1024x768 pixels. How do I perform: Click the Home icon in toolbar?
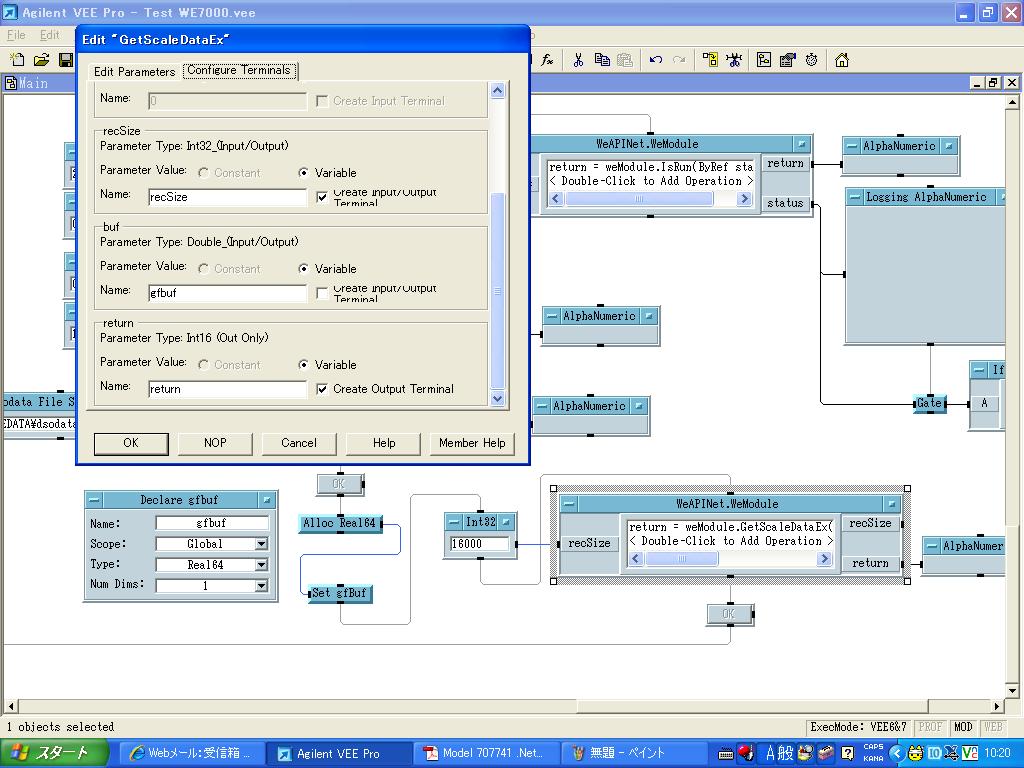tap(842, 60)
